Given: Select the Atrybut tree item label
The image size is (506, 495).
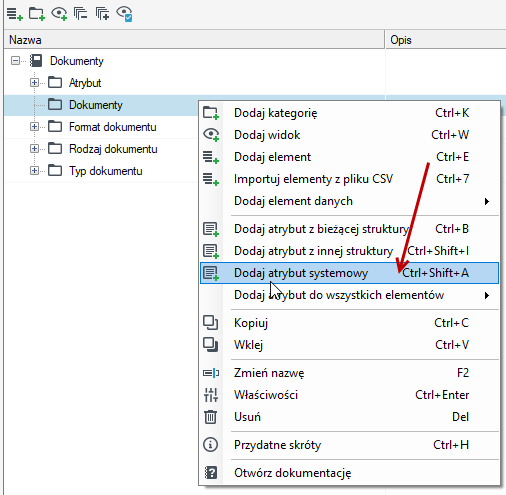Looking at the screenshot, I should tap(85, 83).
